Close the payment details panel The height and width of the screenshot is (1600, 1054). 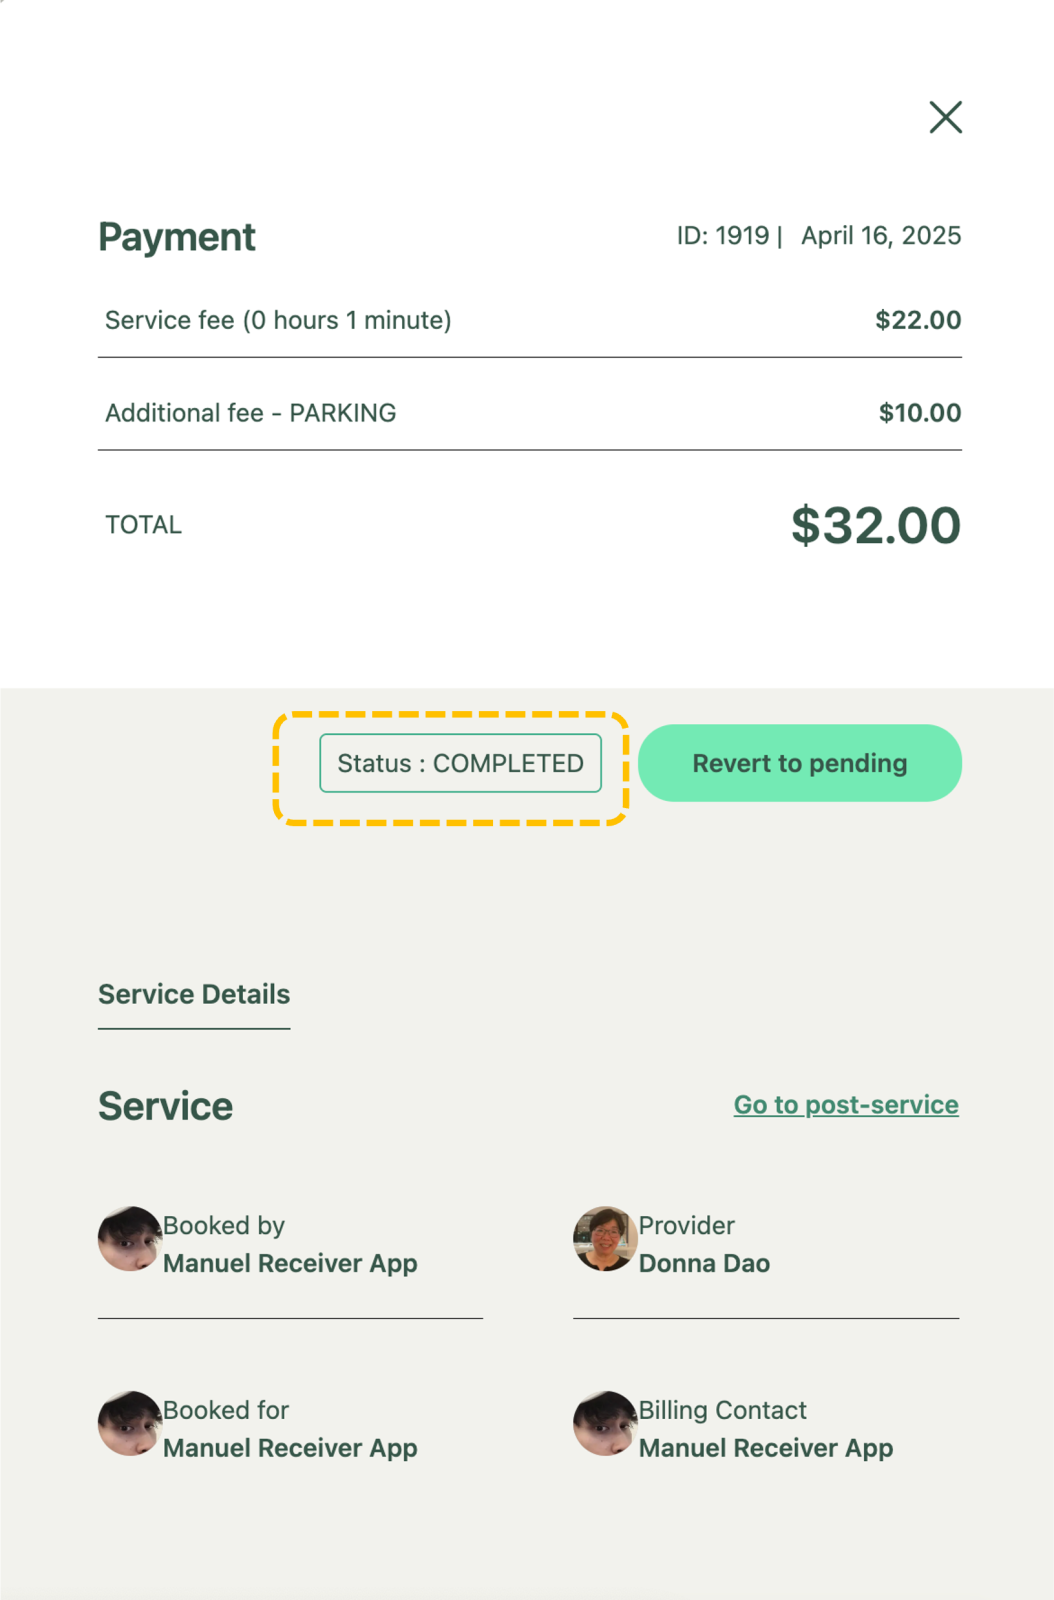point(945,117)
